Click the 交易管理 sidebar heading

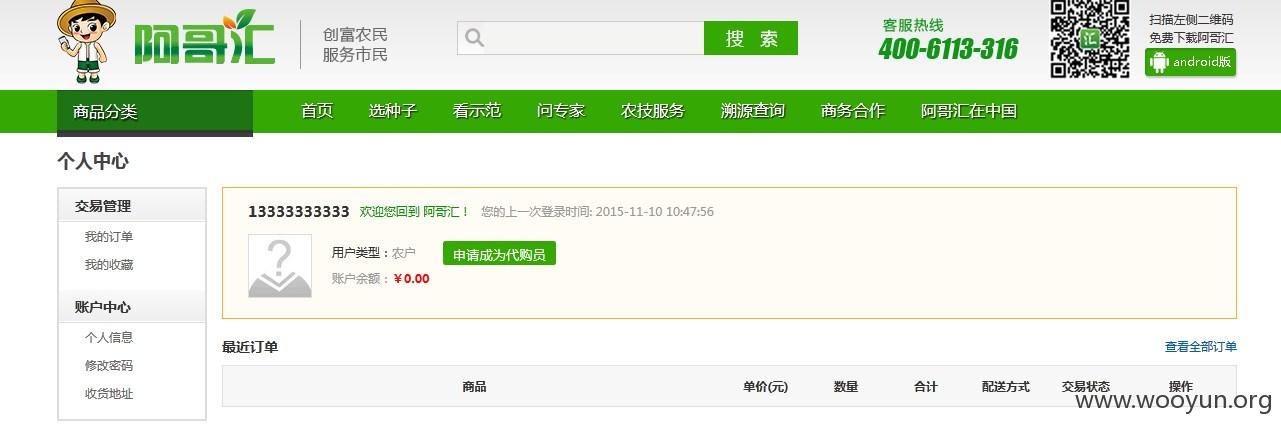pyautogui.click(x=103, y=206)
